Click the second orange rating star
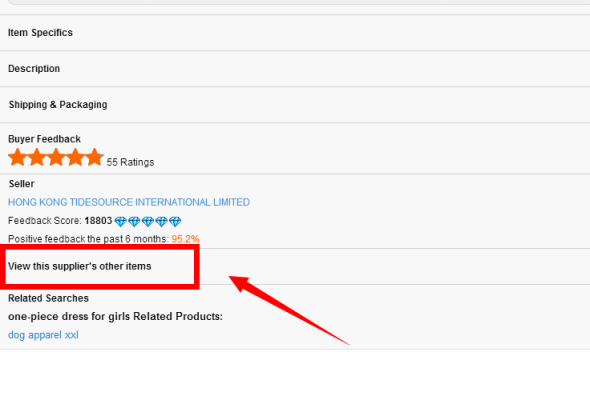 [x=37, y=157]
